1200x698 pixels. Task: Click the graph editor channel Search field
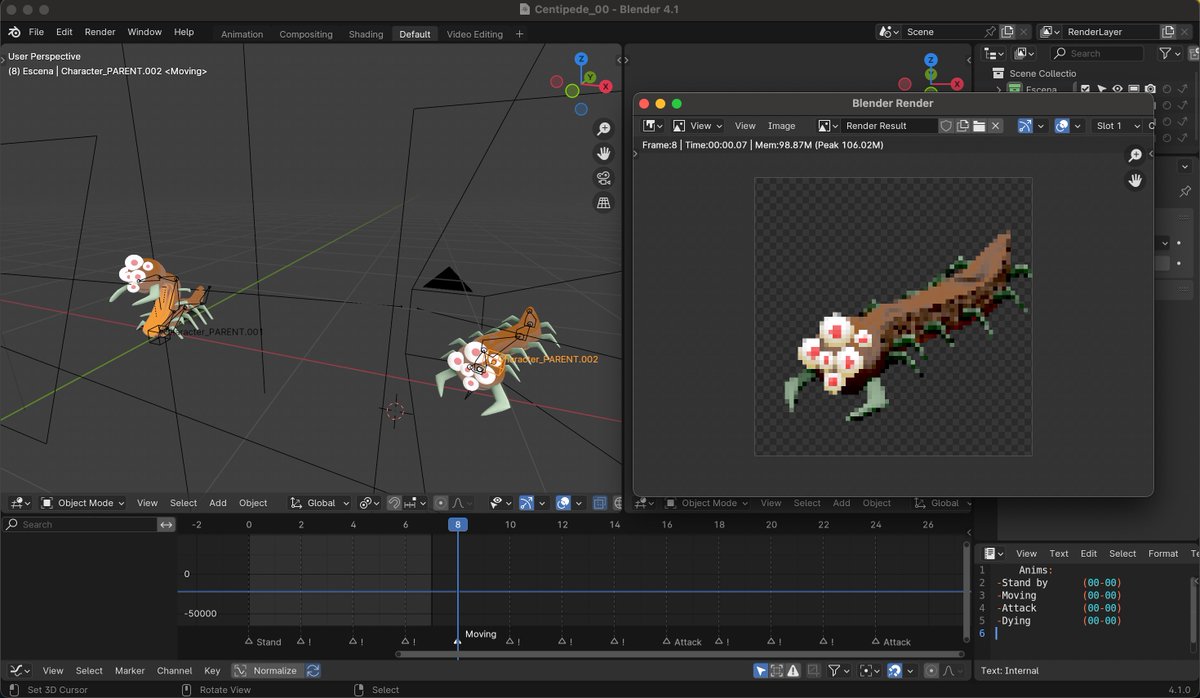(x=80, y=524)
